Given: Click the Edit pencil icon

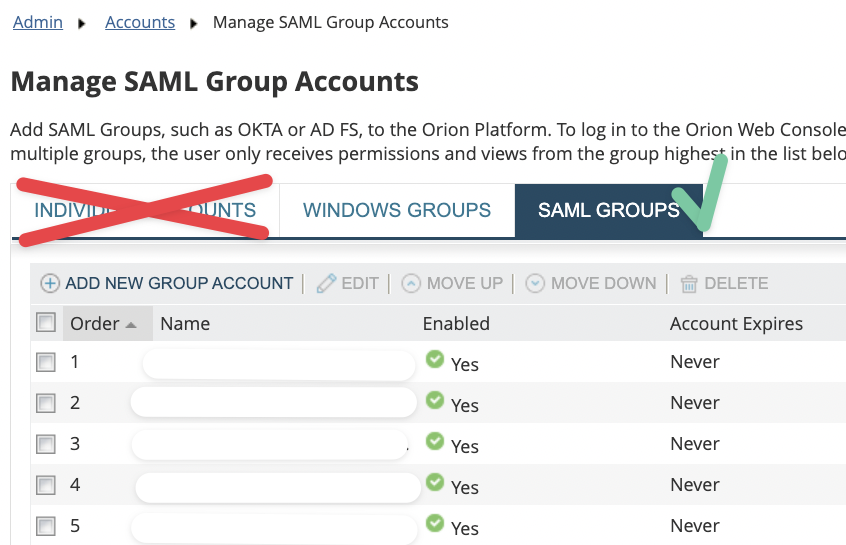Looking at the screenshot, I should 326,284.
